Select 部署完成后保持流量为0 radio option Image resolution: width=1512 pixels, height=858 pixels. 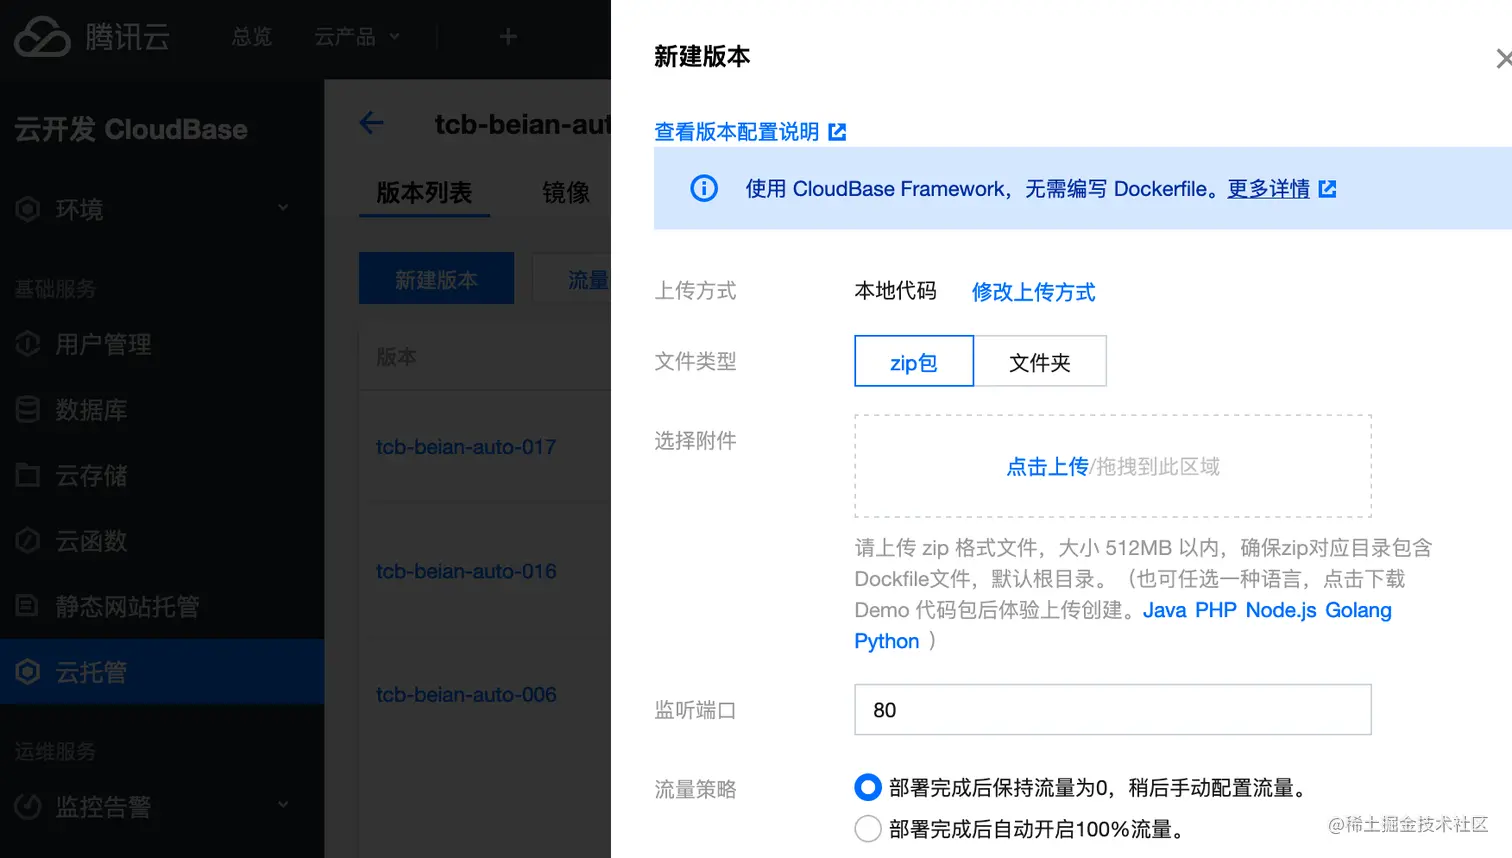[868, 788]
